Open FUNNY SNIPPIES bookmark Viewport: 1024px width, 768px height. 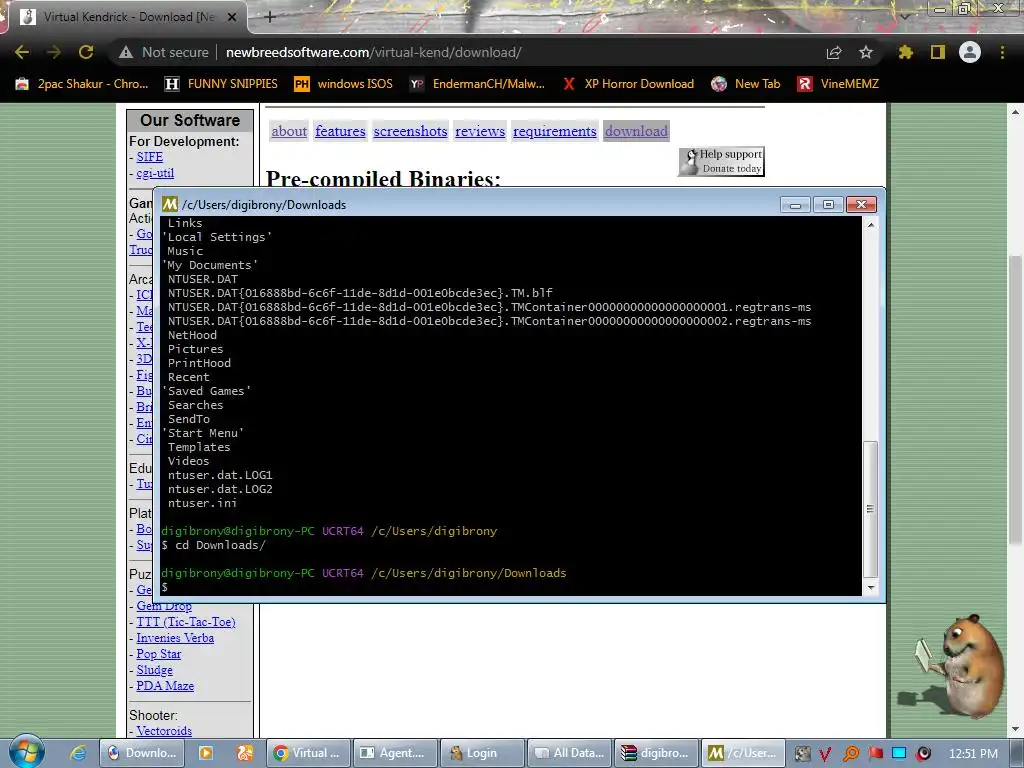(221, 84)
